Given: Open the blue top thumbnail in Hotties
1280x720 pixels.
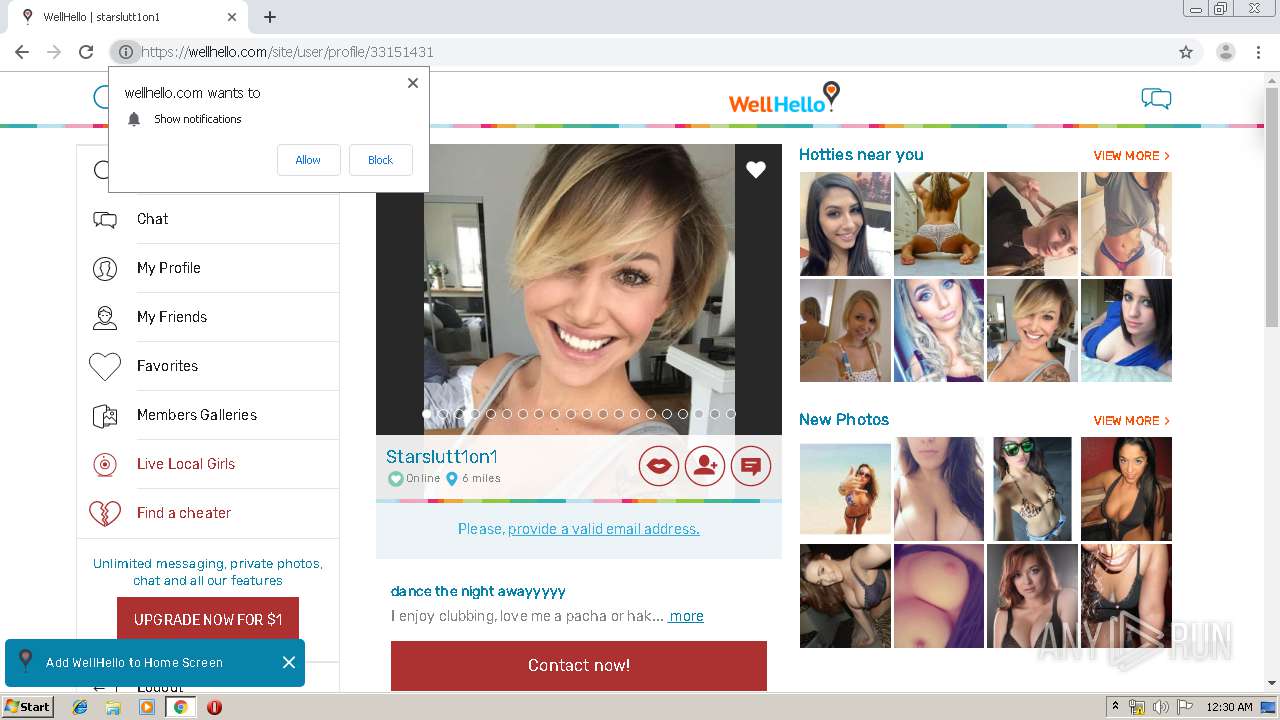Looking at the screenshot, I should click(1126, 330).
